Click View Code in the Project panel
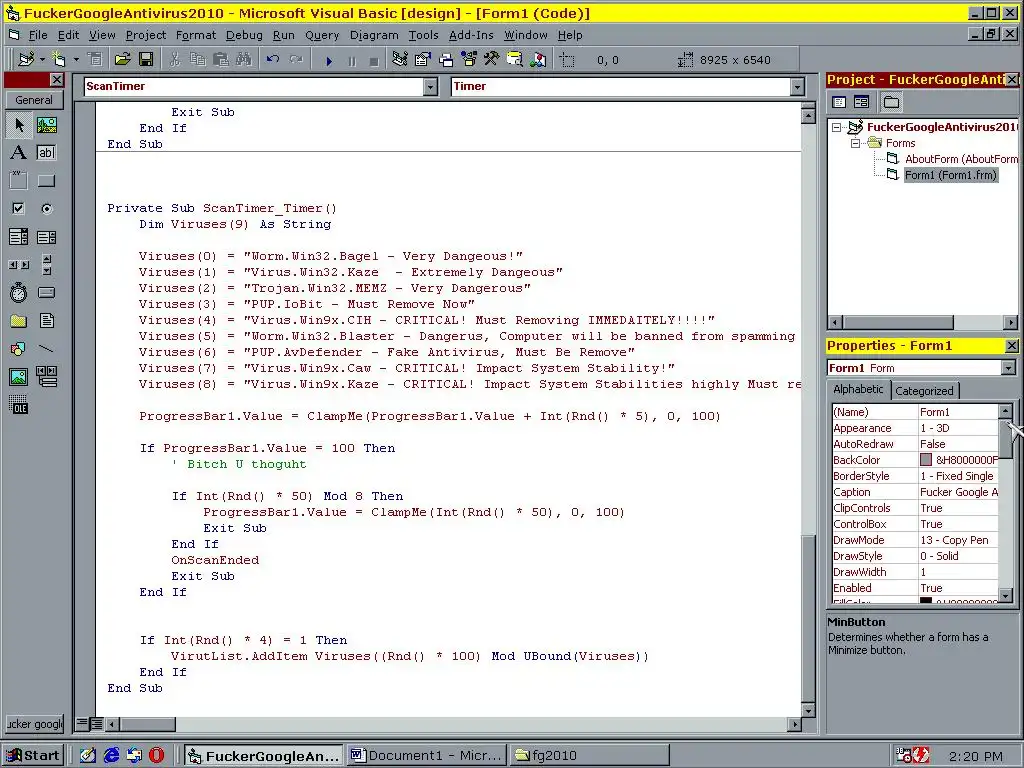Viewport: 1024px width, 768px height. click(x=839, y=102)
